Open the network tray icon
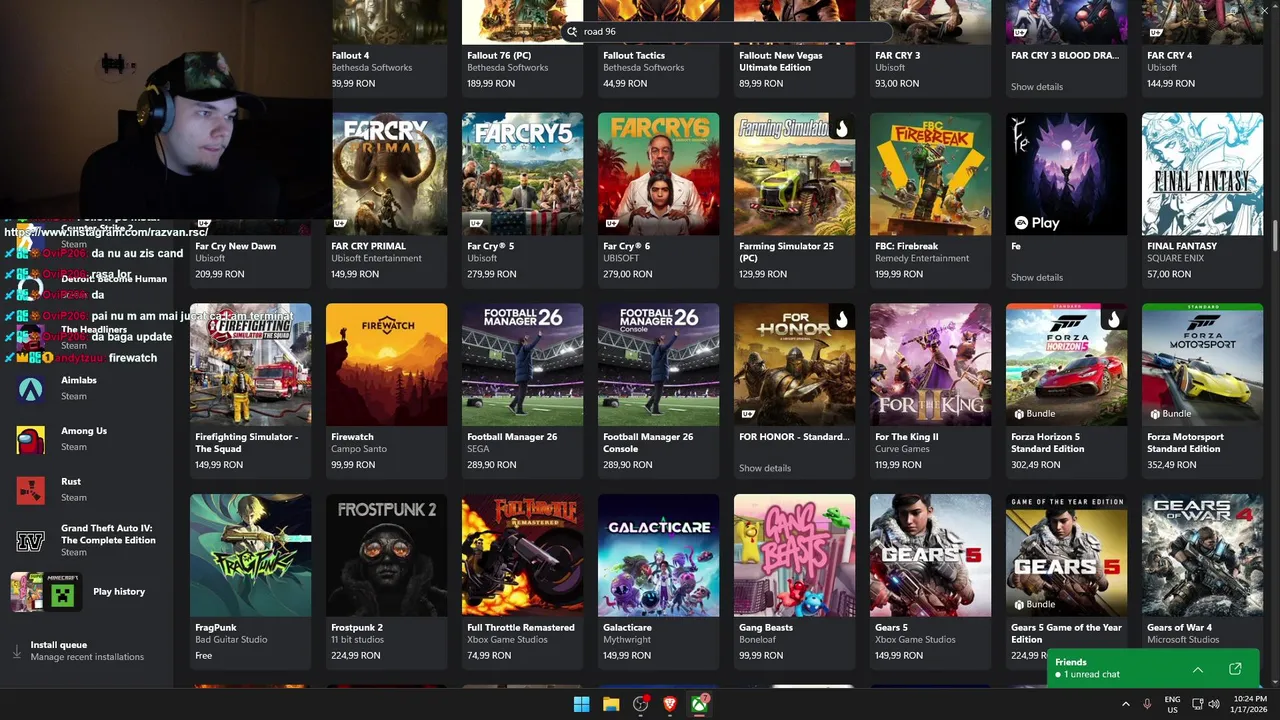The width and height of the screenshot is (1280, 720). 1198,704
